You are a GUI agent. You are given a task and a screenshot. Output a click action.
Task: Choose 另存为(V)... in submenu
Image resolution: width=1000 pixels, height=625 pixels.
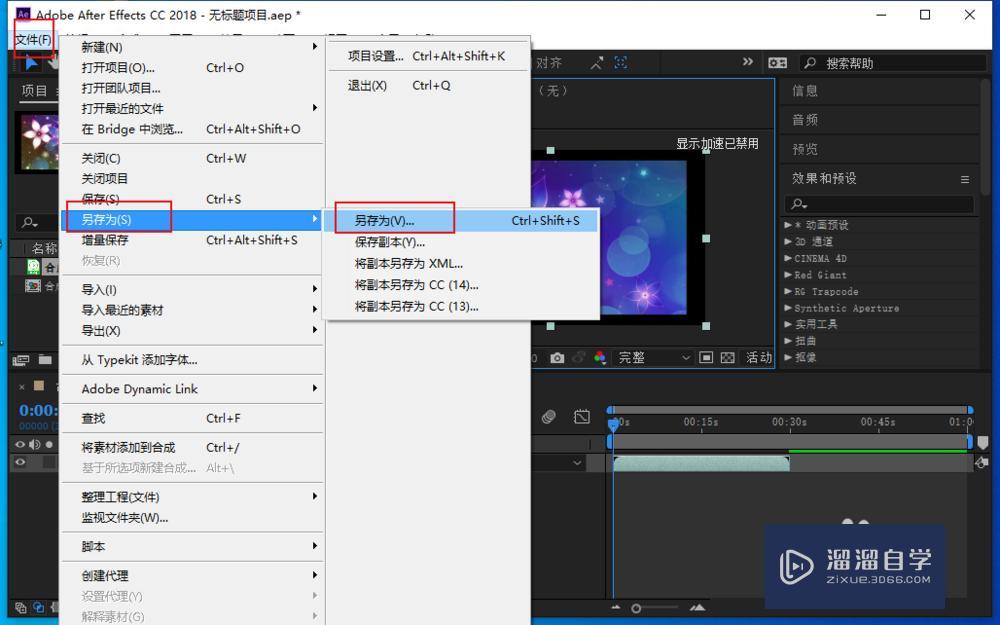[x=461, y=221]
